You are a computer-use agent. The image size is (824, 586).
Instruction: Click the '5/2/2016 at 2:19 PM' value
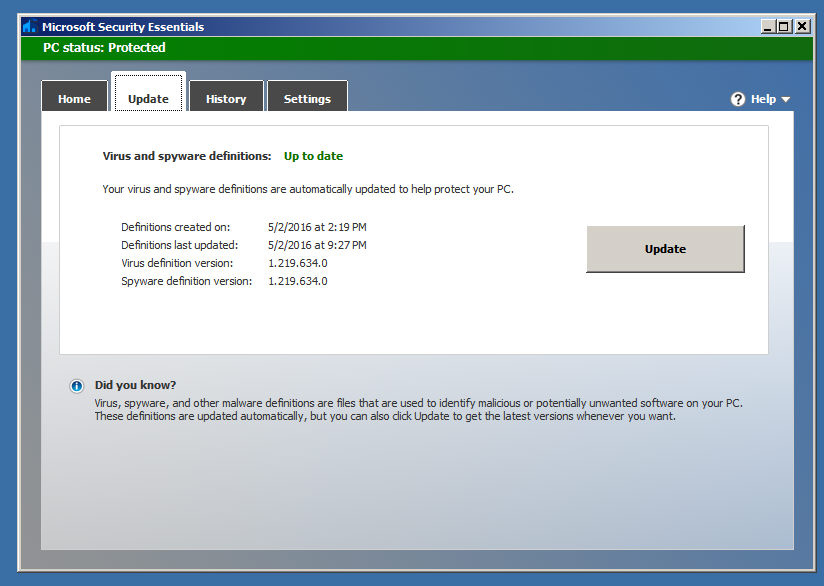pyautogui.click(x=317, y=227)
